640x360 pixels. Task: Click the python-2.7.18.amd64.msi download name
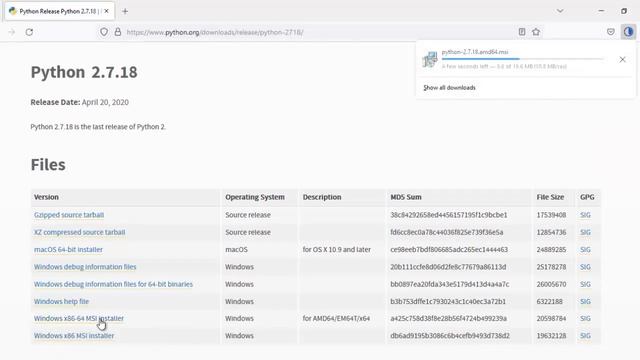475,52
